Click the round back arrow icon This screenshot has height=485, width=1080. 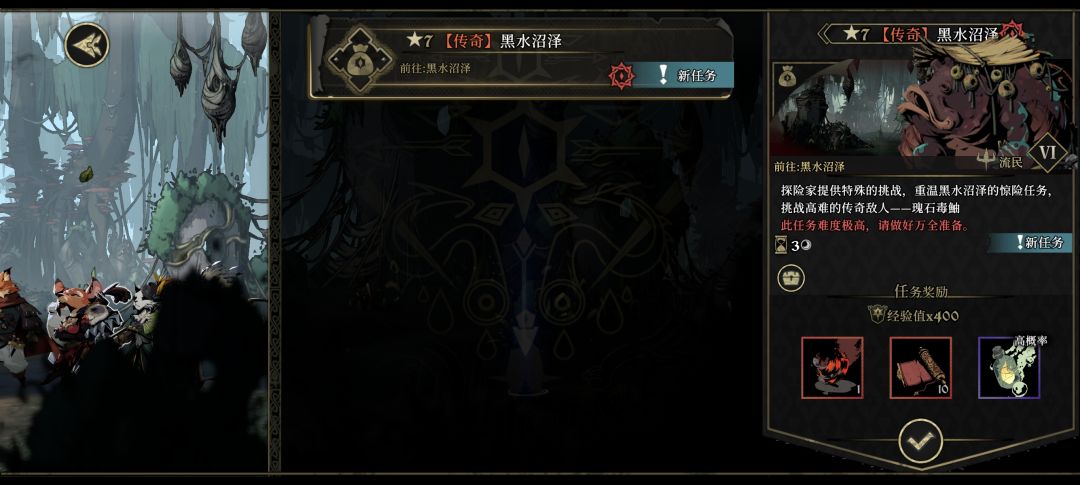click(x=87, y=44)
